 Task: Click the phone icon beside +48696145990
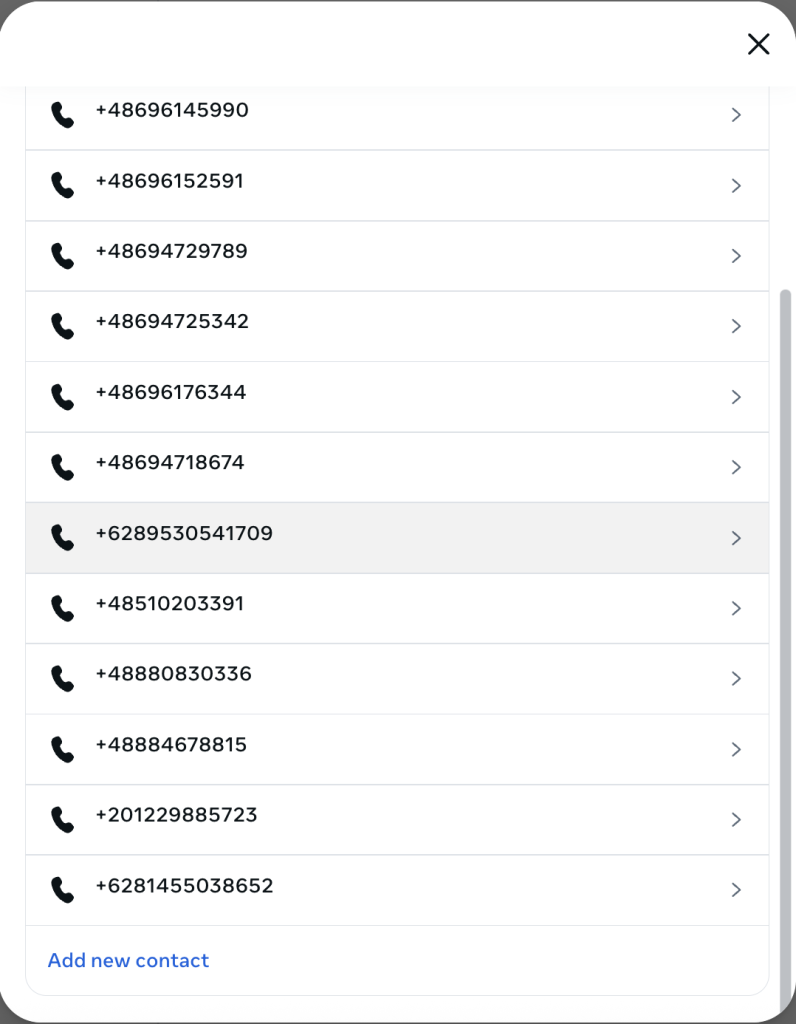pos(63,115)
